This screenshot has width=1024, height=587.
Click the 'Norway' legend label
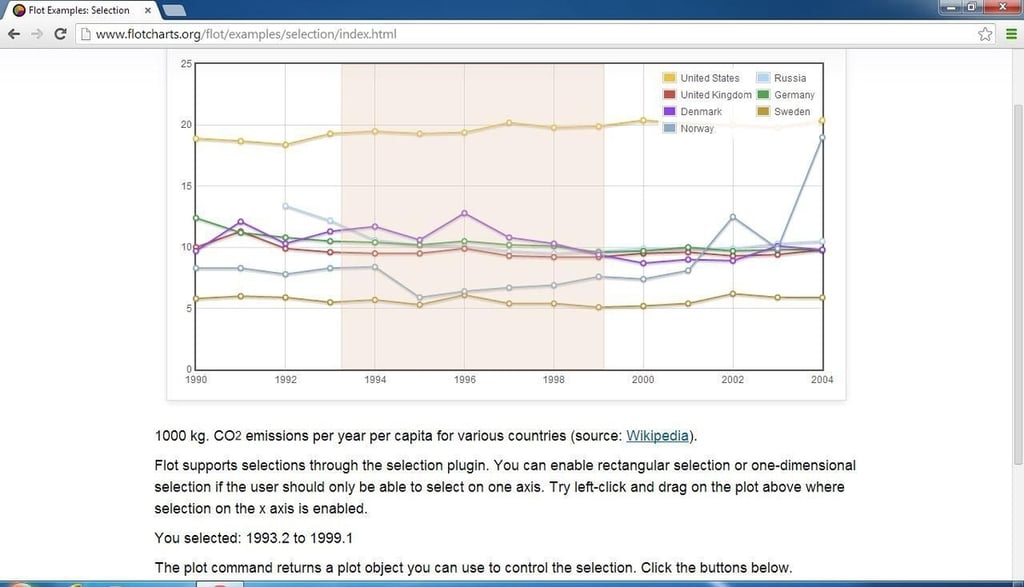697,129
